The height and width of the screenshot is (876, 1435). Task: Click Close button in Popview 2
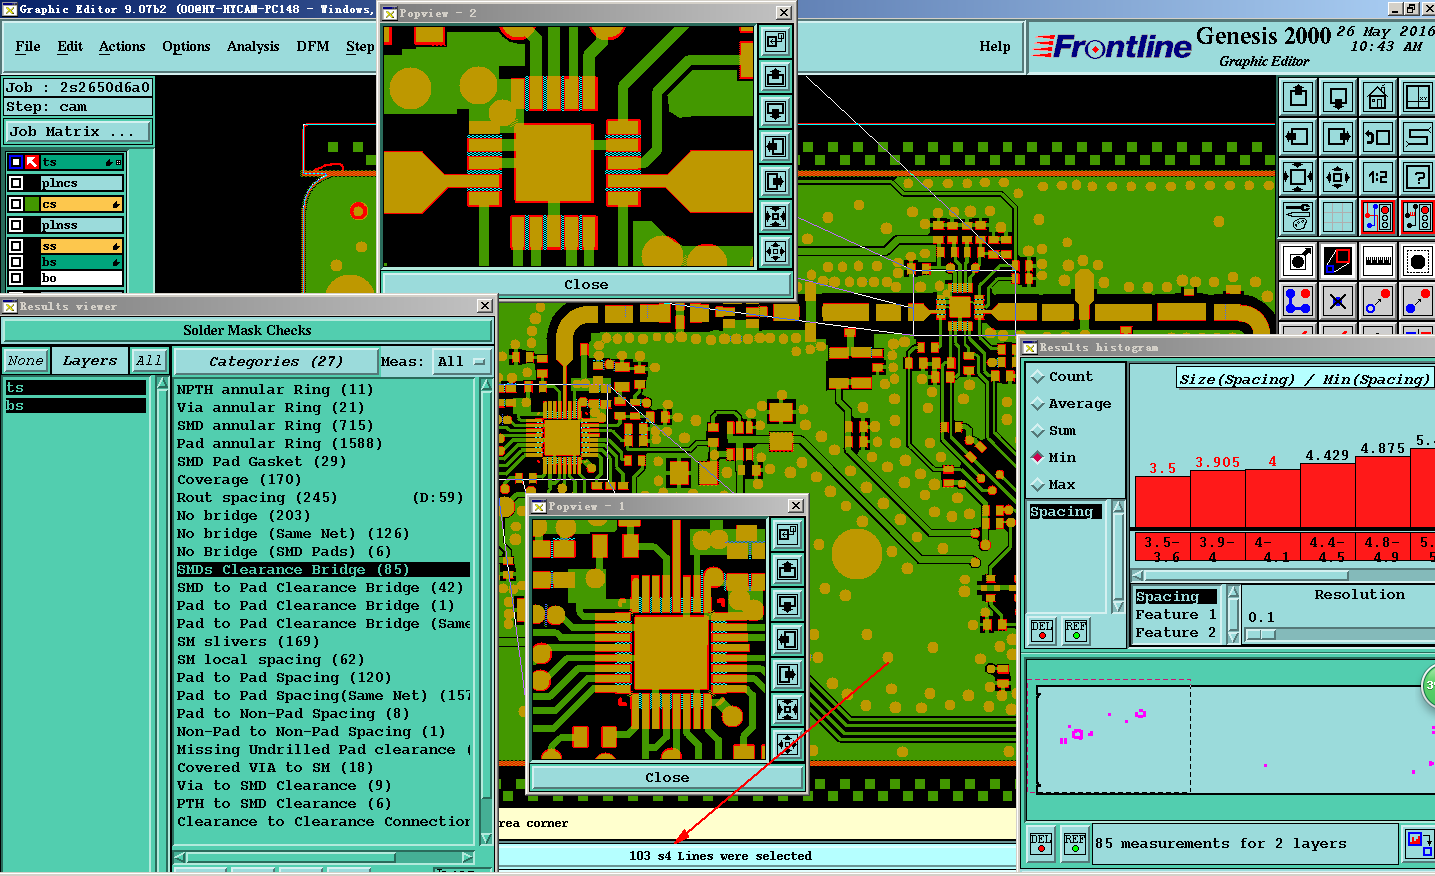click(x=586, y=284)
